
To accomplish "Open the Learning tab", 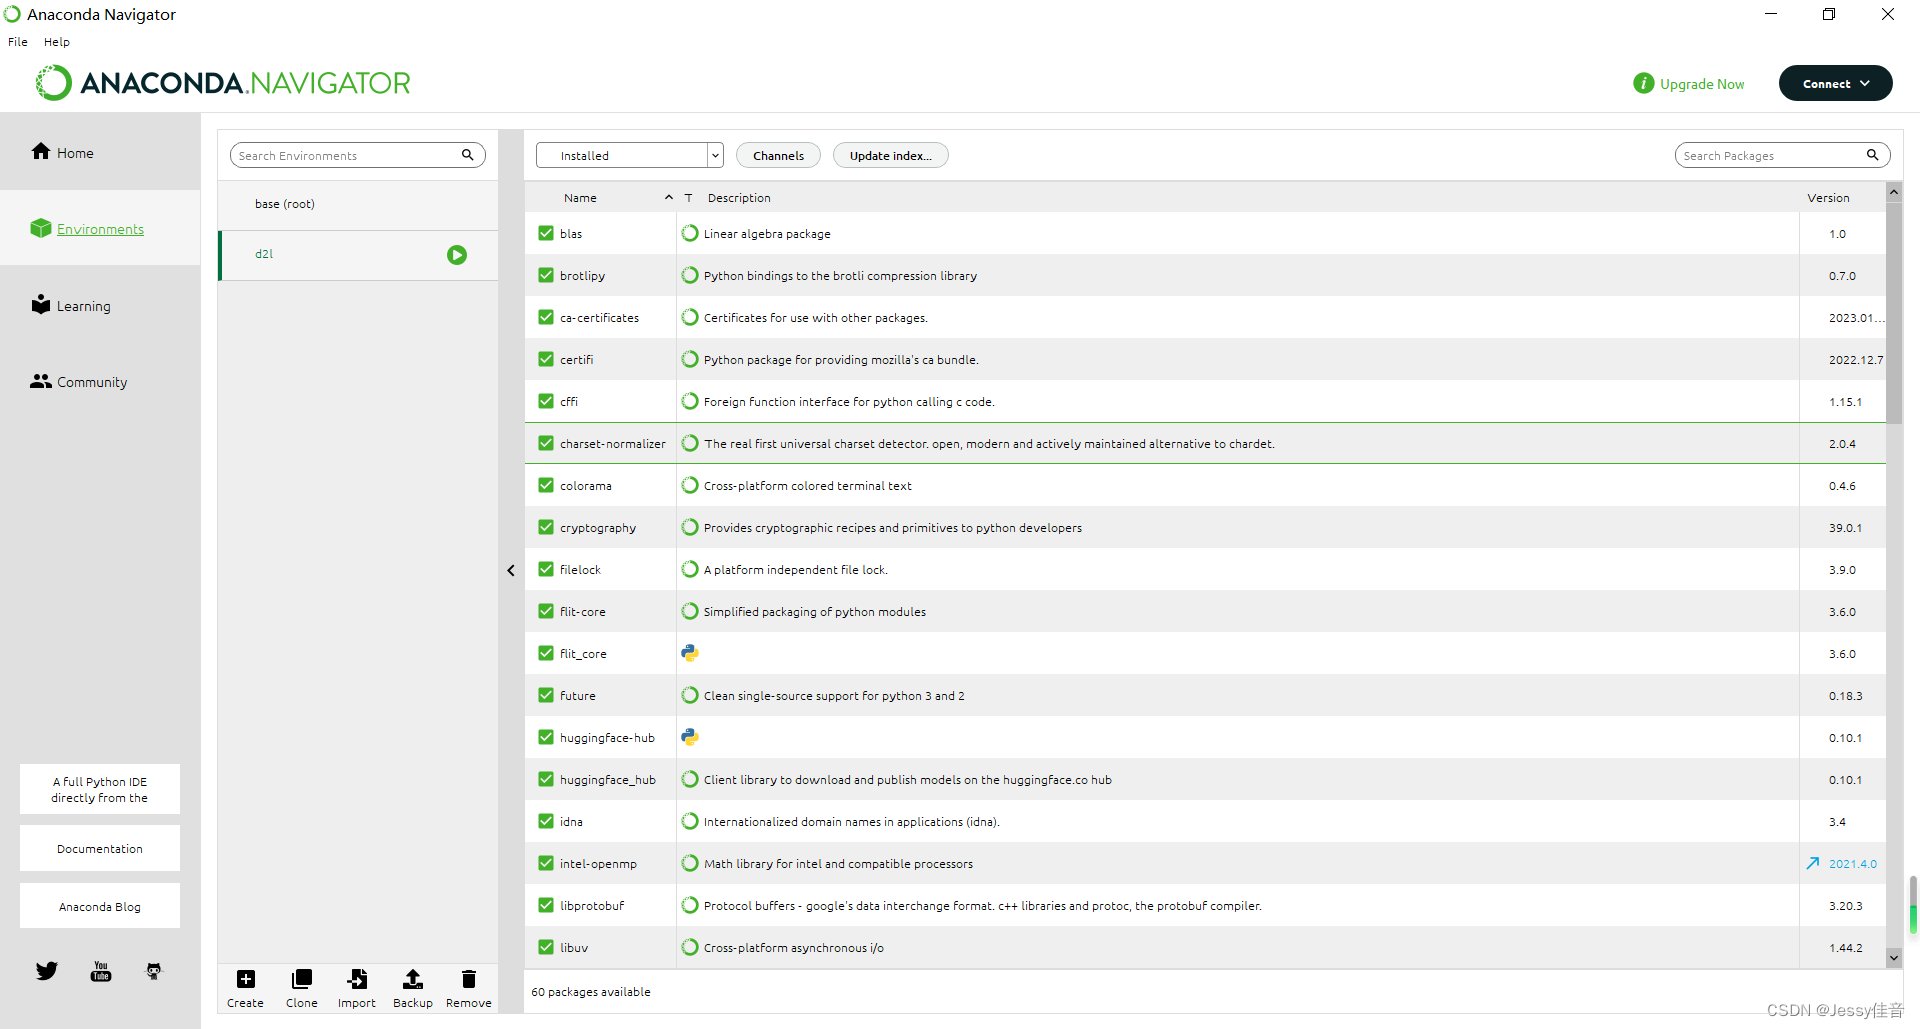I will 100,305.
